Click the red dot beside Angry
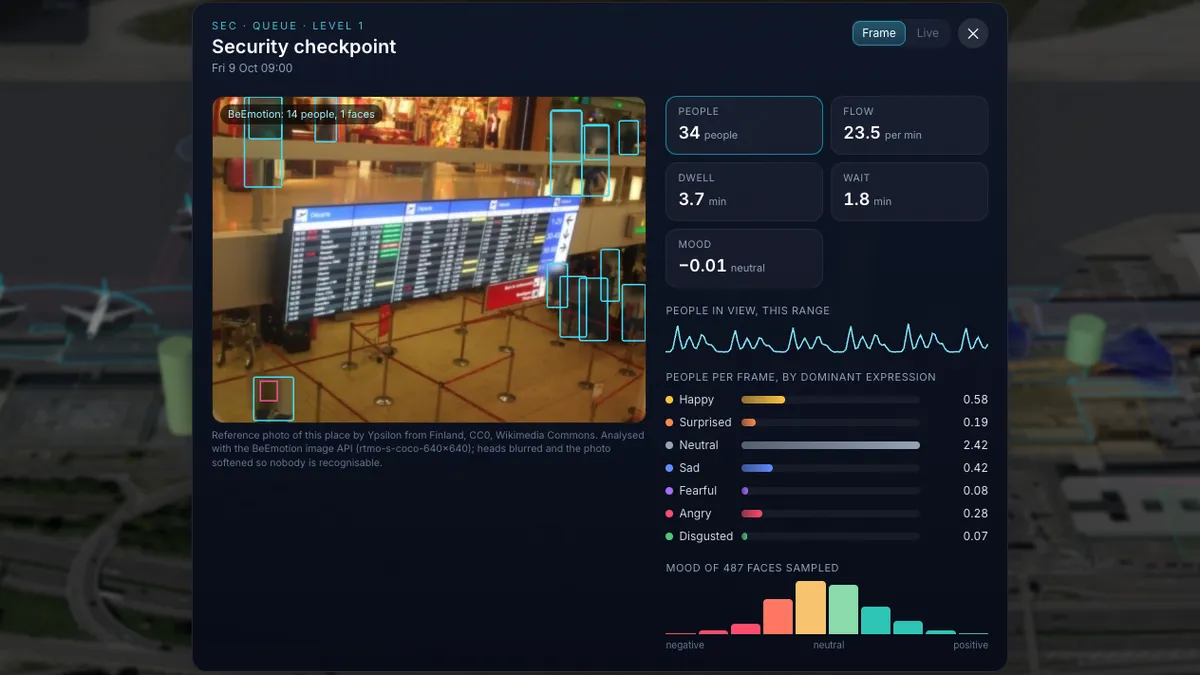The width and height of the screenshot is (1200, 675). (669, 514)
